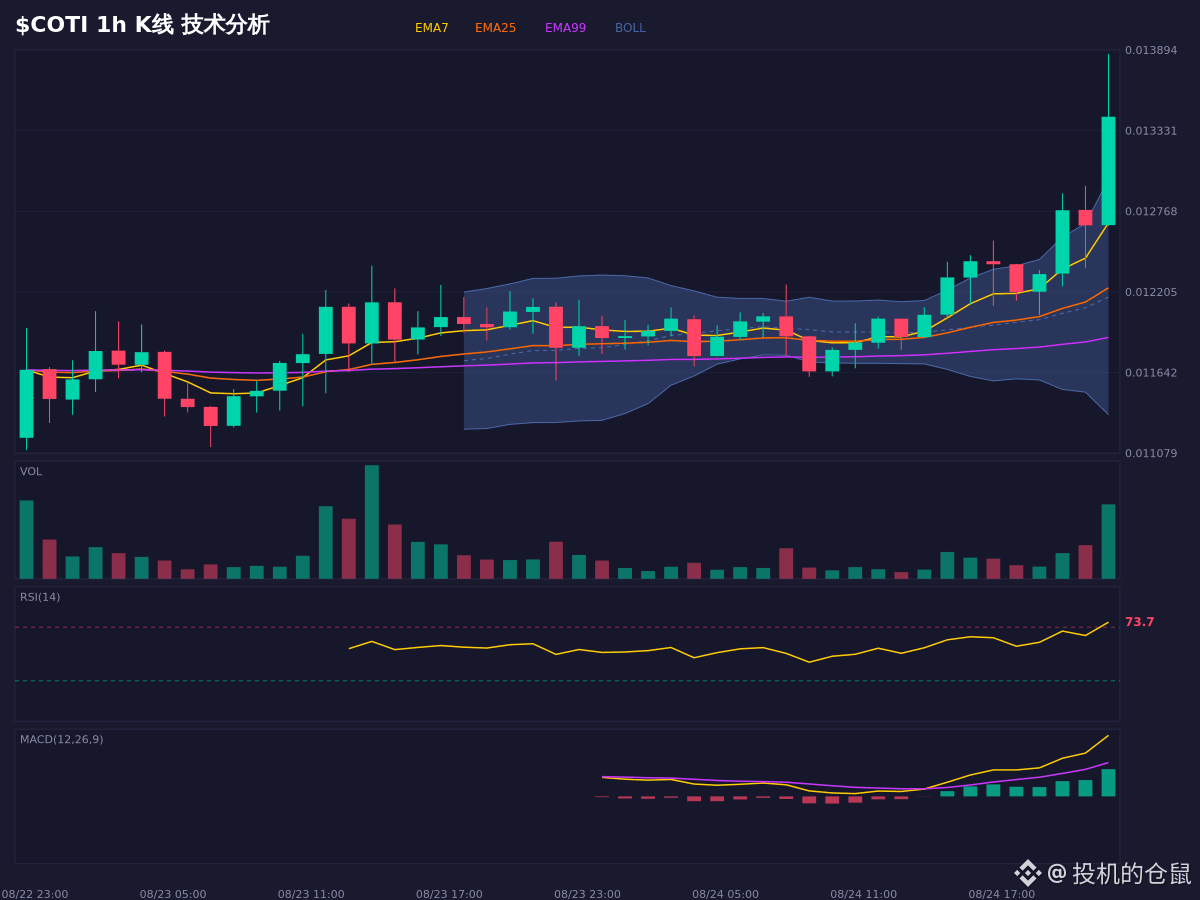Image resolution: width=1200 pixels, height=900 pixels.
Task: Click the $COTI 1h chart title
Action: (142, 25)
